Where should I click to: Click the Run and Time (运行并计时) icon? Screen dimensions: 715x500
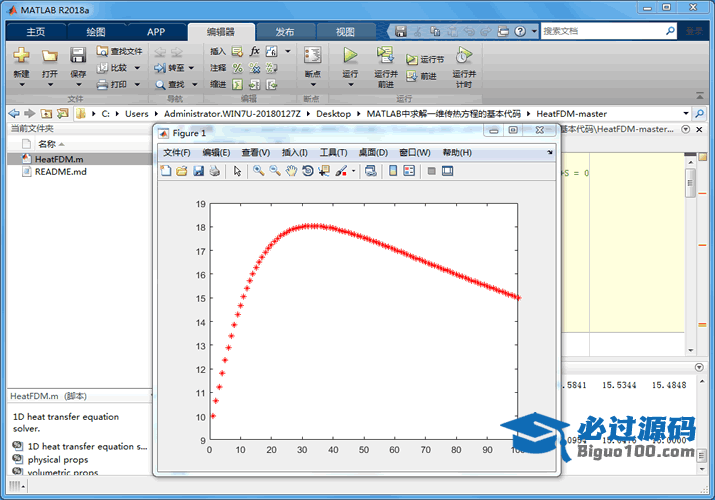pyautogui.click(x=464, y=55)
